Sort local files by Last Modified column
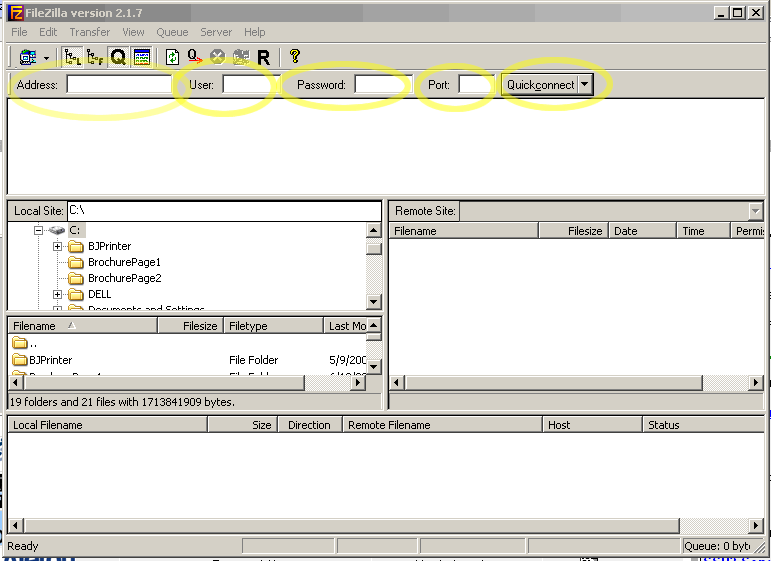Image resolution: width=771 pixels, height=561 pixels. click(x=345, y=326)
